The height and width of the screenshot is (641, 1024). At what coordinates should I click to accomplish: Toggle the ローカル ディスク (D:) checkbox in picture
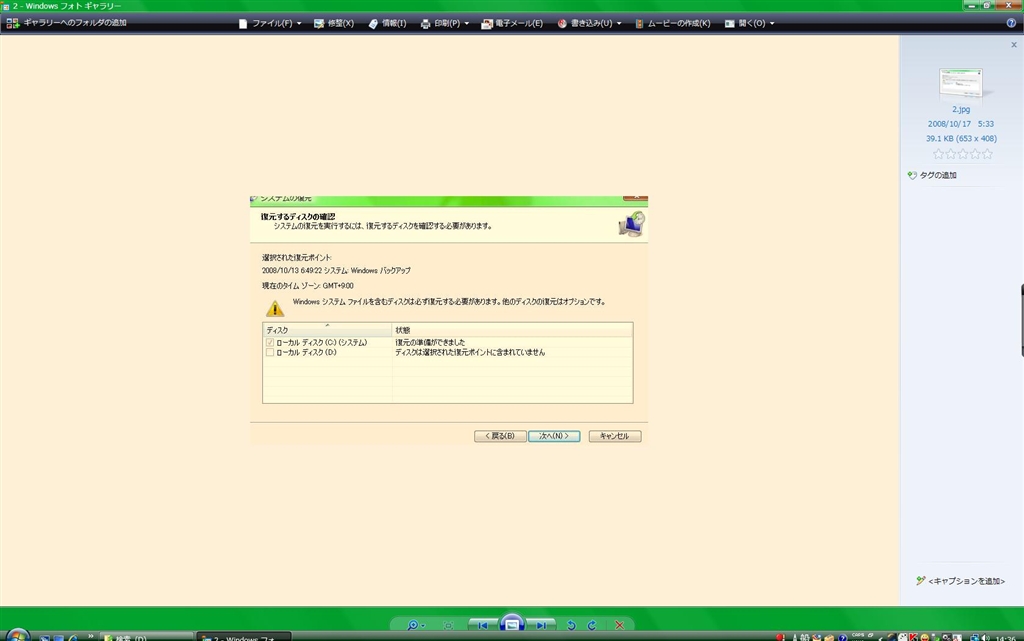[x=270, y=352]
